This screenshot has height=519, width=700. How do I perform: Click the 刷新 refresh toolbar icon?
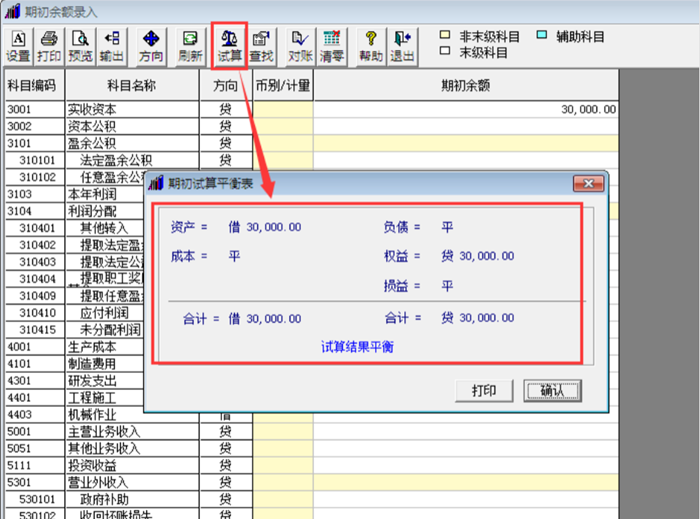(x=190, y=46)
